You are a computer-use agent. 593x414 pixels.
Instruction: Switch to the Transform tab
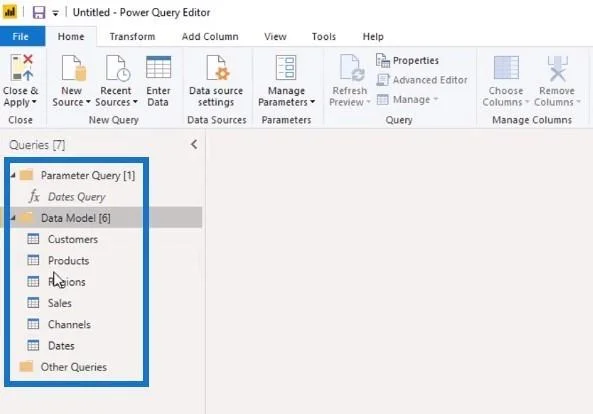coord(132,37)
